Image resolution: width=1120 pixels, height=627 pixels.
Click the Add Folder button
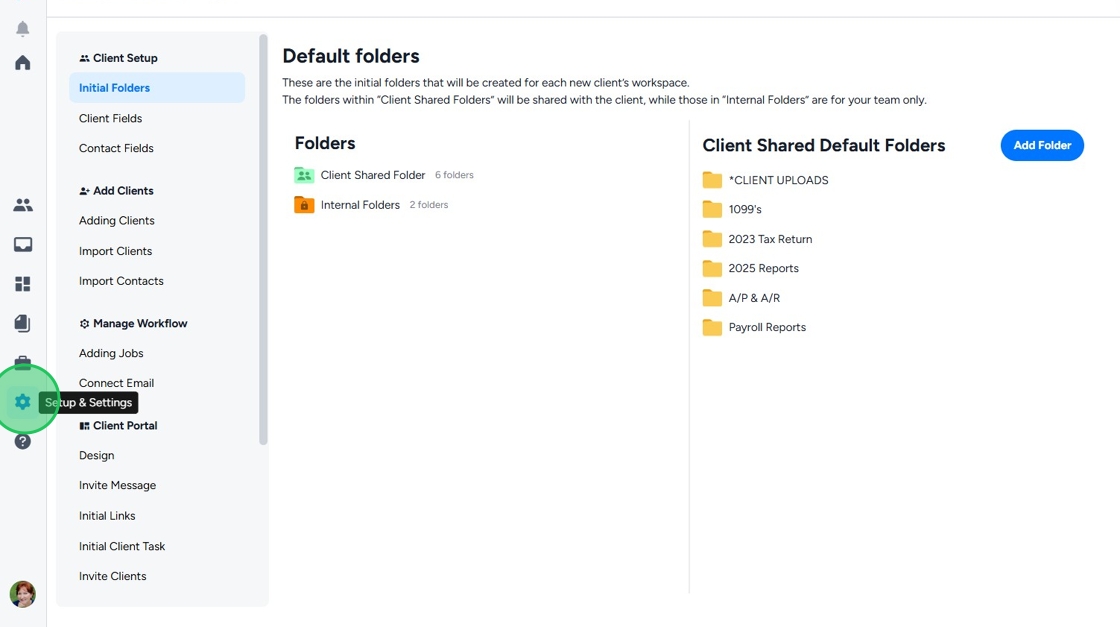(x=1042, y=146)
